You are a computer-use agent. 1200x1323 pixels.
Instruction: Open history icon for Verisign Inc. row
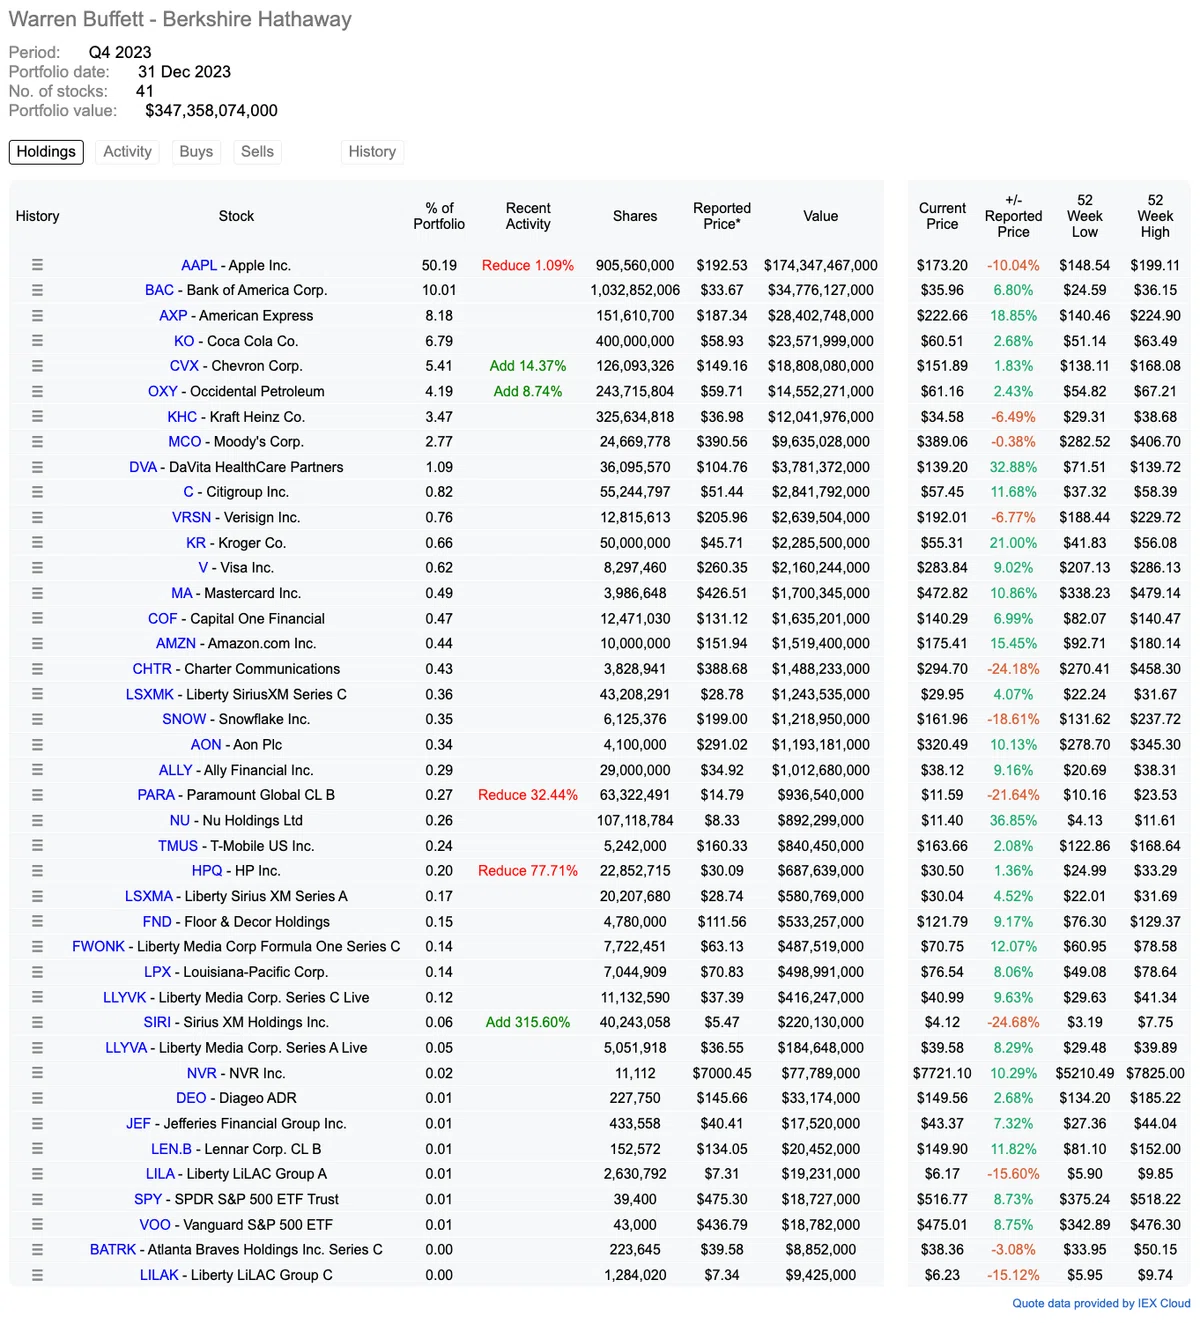[x=37, y=517]
